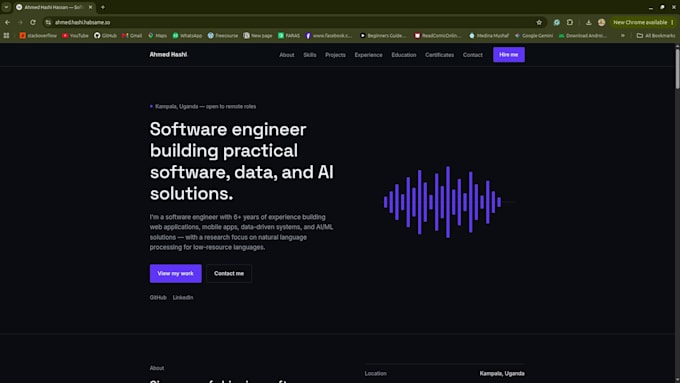Click the Contact me button

(x=229, y=273)
